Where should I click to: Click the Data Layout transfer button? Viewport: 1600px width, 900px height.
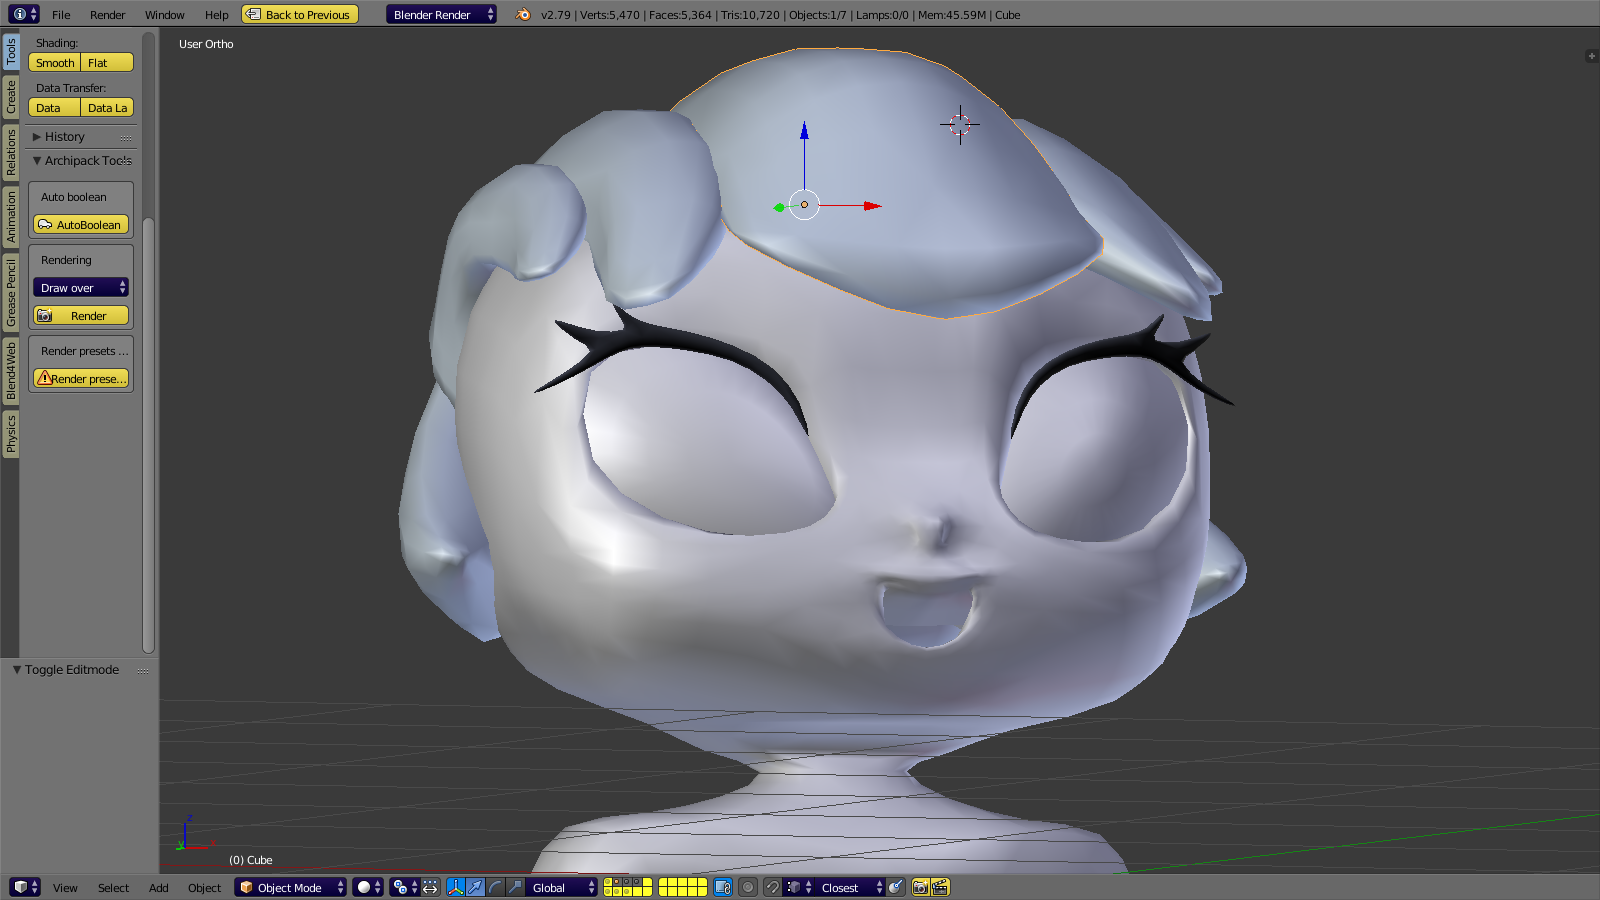click(x=107, y=108)
